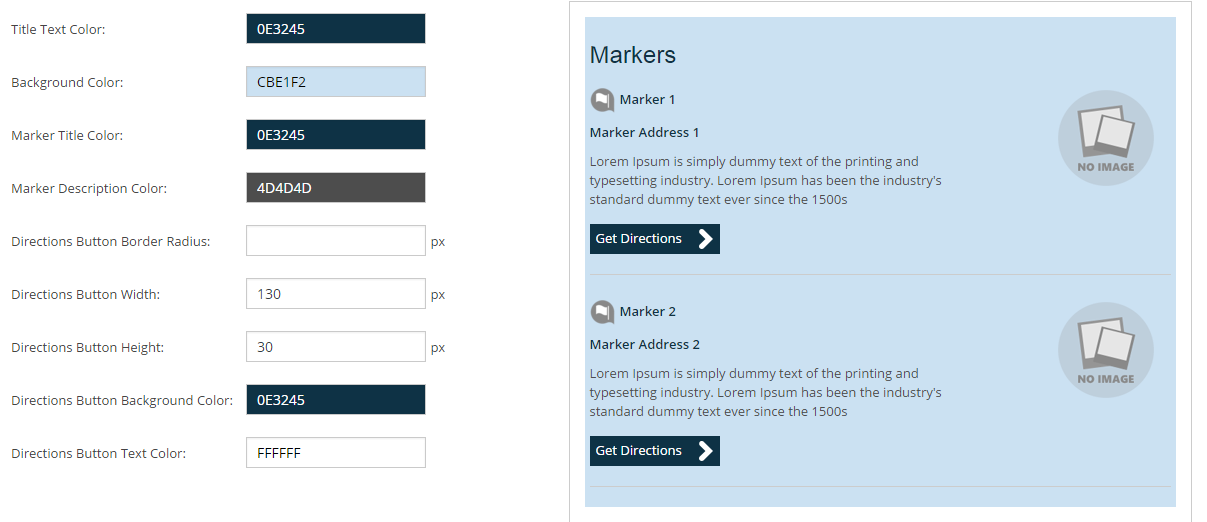This screenshot has height=522, width=1207.
Task: Focus the Directions Button Border Radius field
Action: [x=335, y=241]
